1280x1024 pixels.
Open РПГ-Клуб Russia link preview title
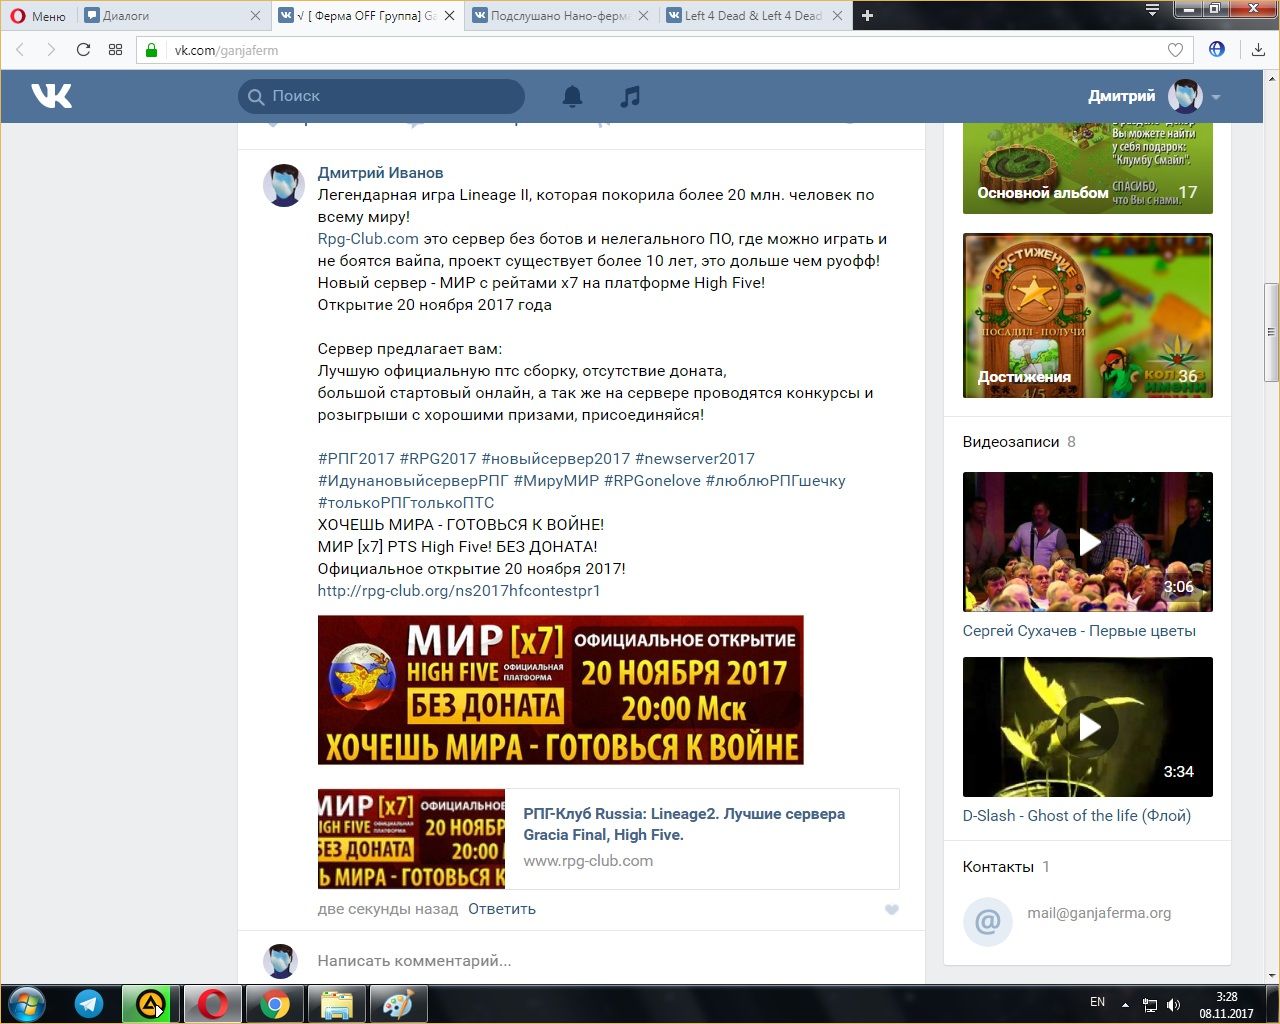pos(684,824)
